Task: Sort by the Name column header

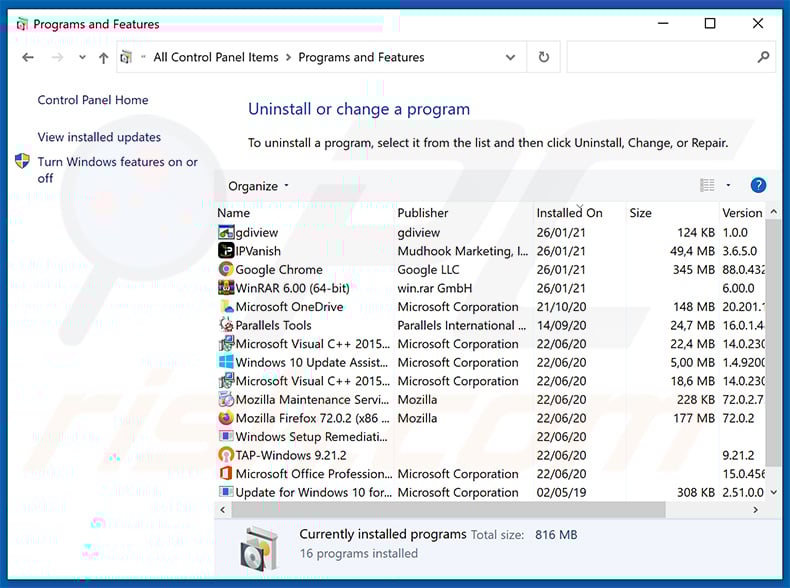Action: point(304,213)
